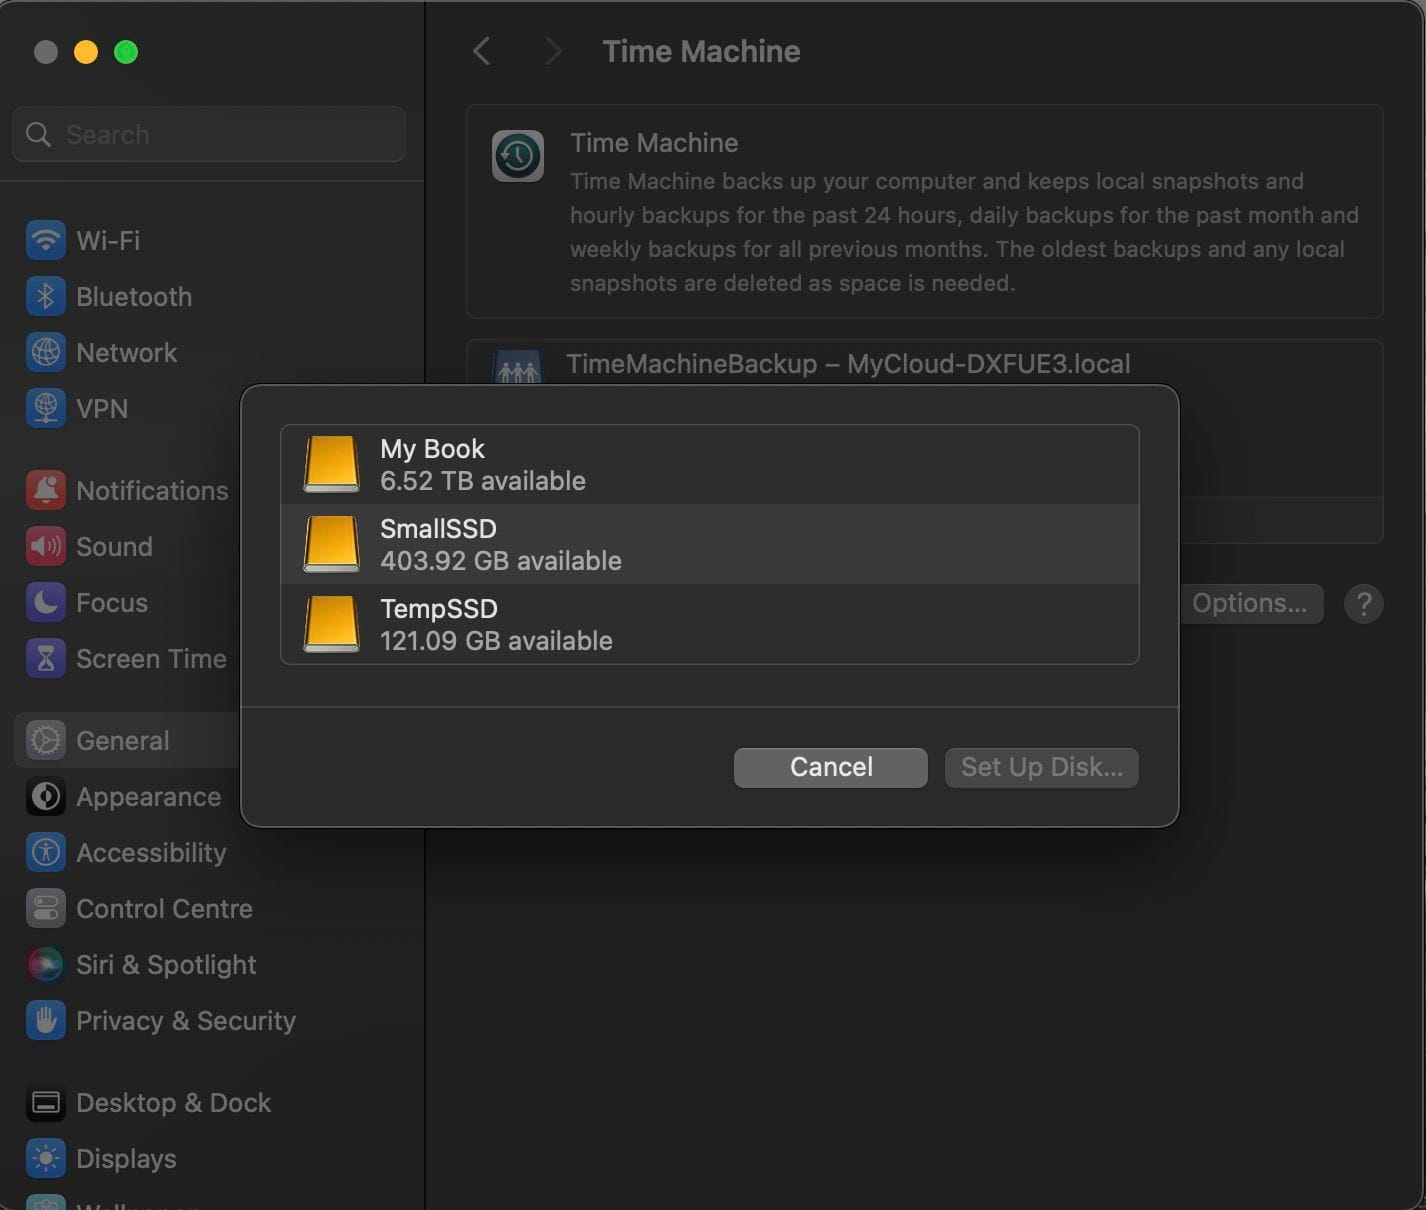Select the TempSSD disk name
The width and height of the screenshot is (1426, 1210).
tap(439, 609)
